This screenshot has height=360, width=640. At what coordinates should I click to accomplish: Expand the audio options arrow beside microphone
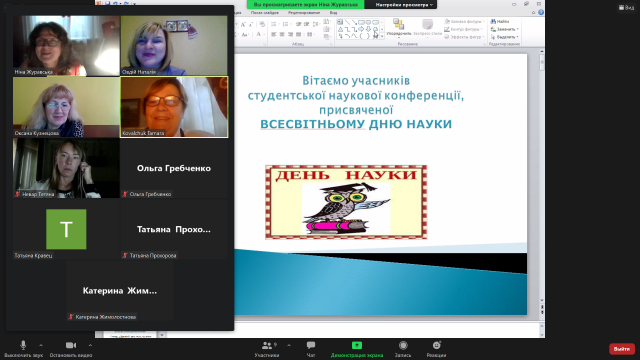click(x=41, y=345)
